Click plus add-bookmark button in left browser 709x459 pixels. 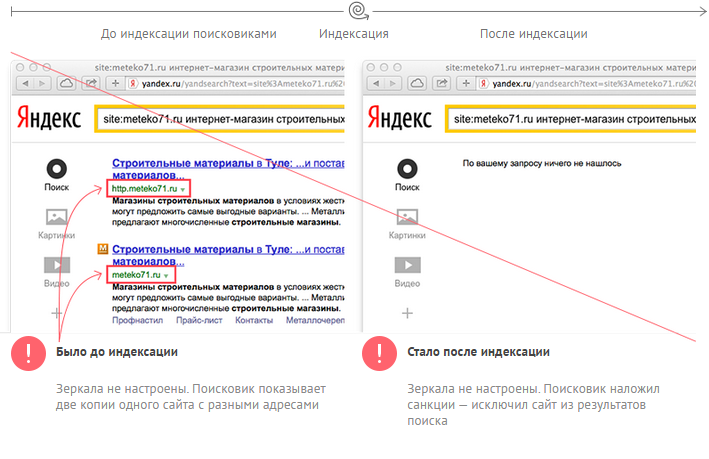click(115, 83)
